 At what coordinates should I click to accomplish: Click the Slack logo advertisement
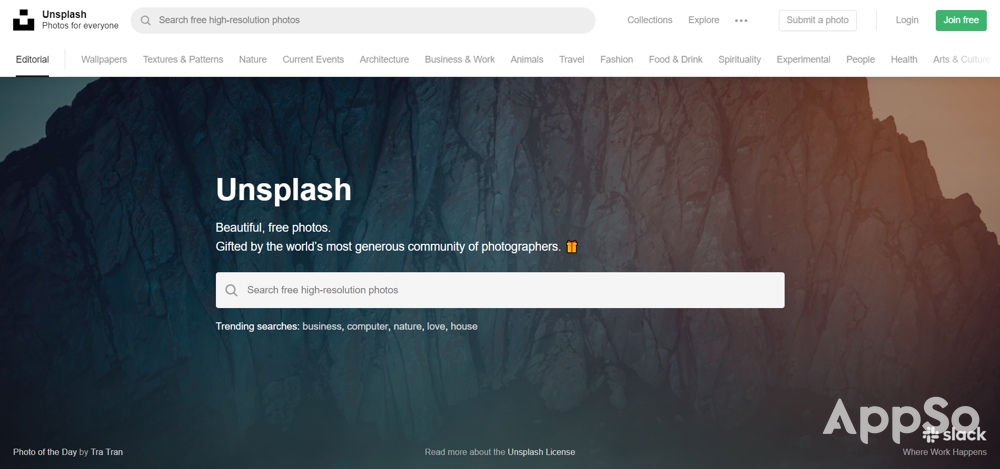point(954,435)
